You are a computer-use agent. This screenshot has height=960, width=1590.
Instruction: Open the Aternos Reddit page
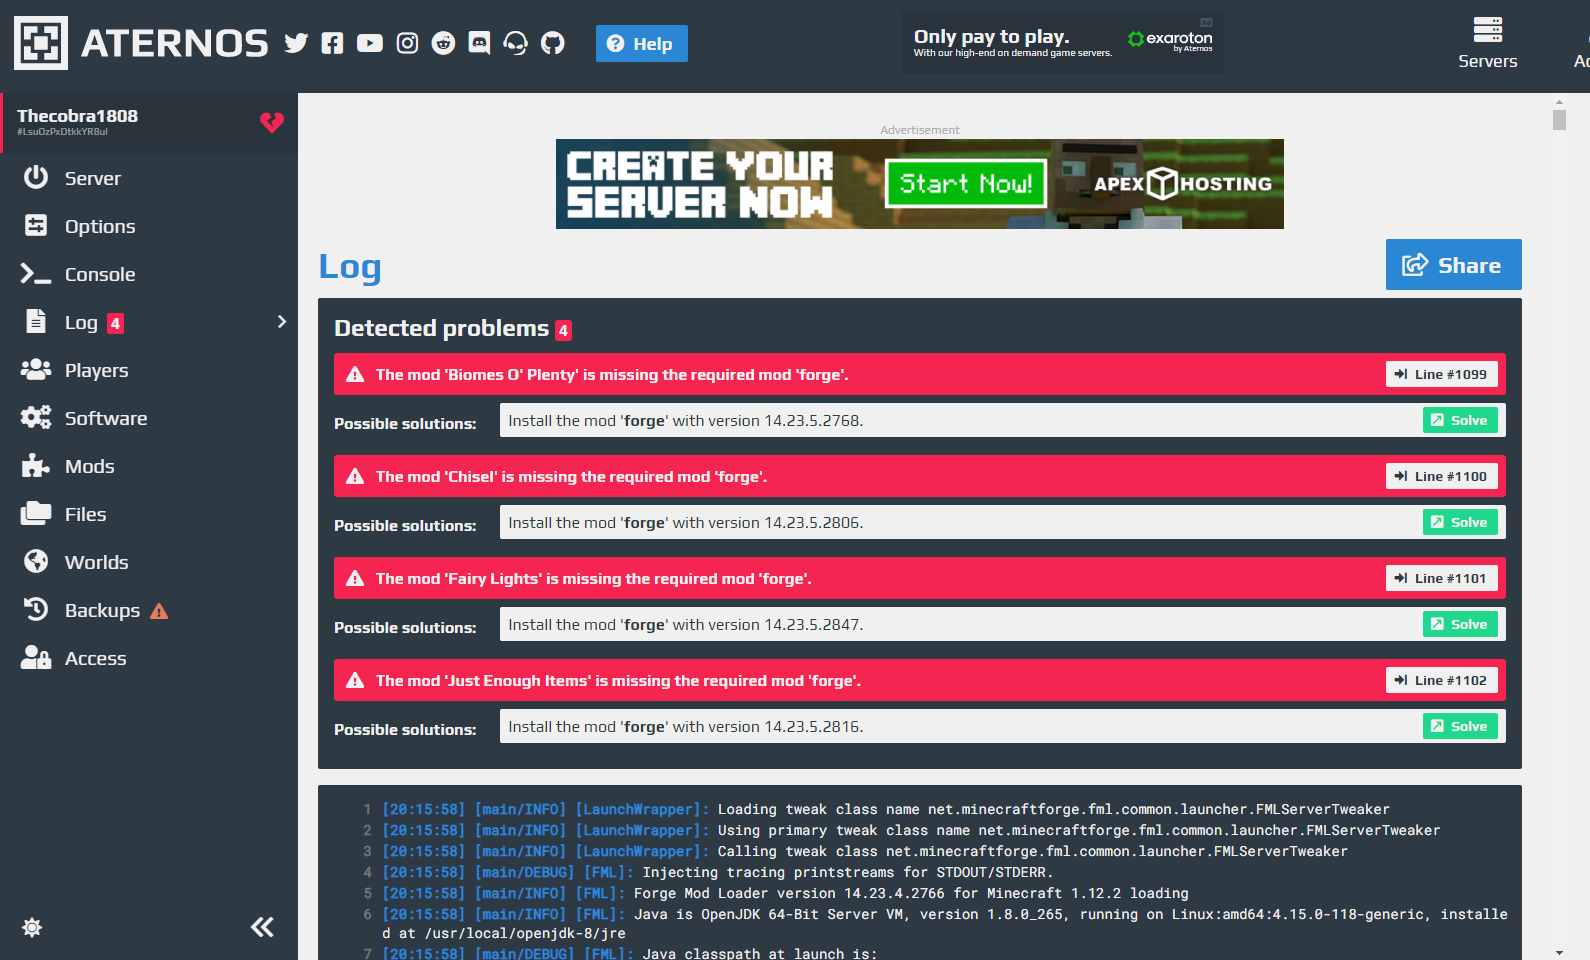click(443, 43)
